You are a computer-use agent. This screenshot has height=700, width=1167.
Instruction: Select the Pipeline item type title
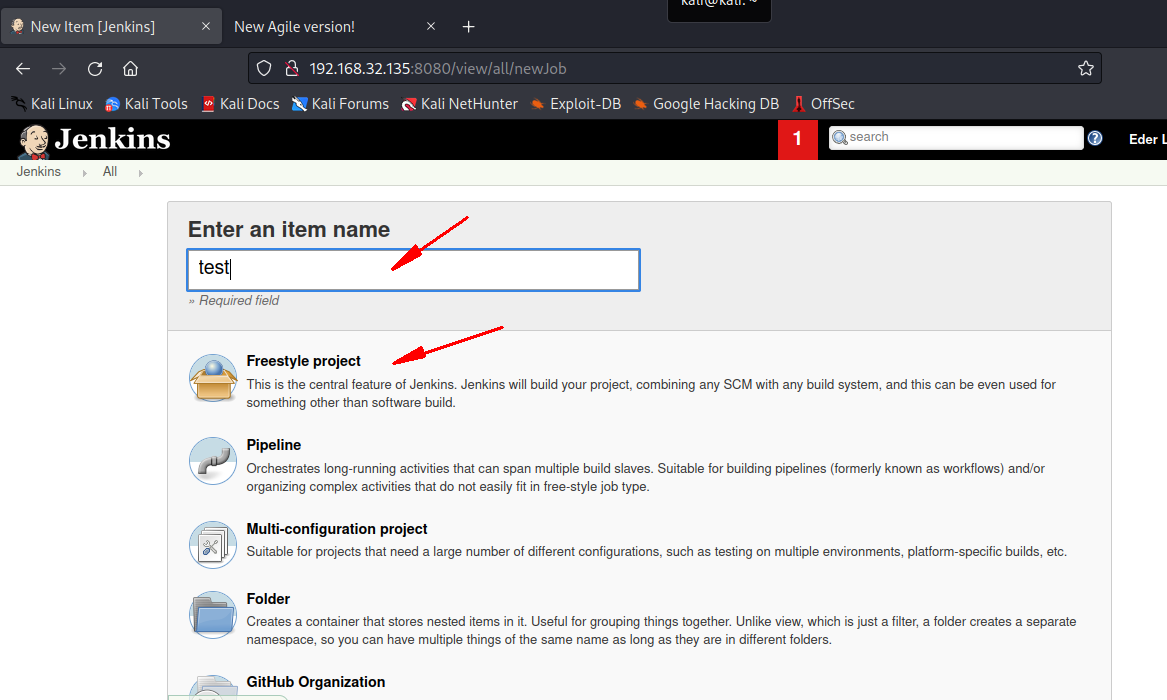tap(274, 445)
